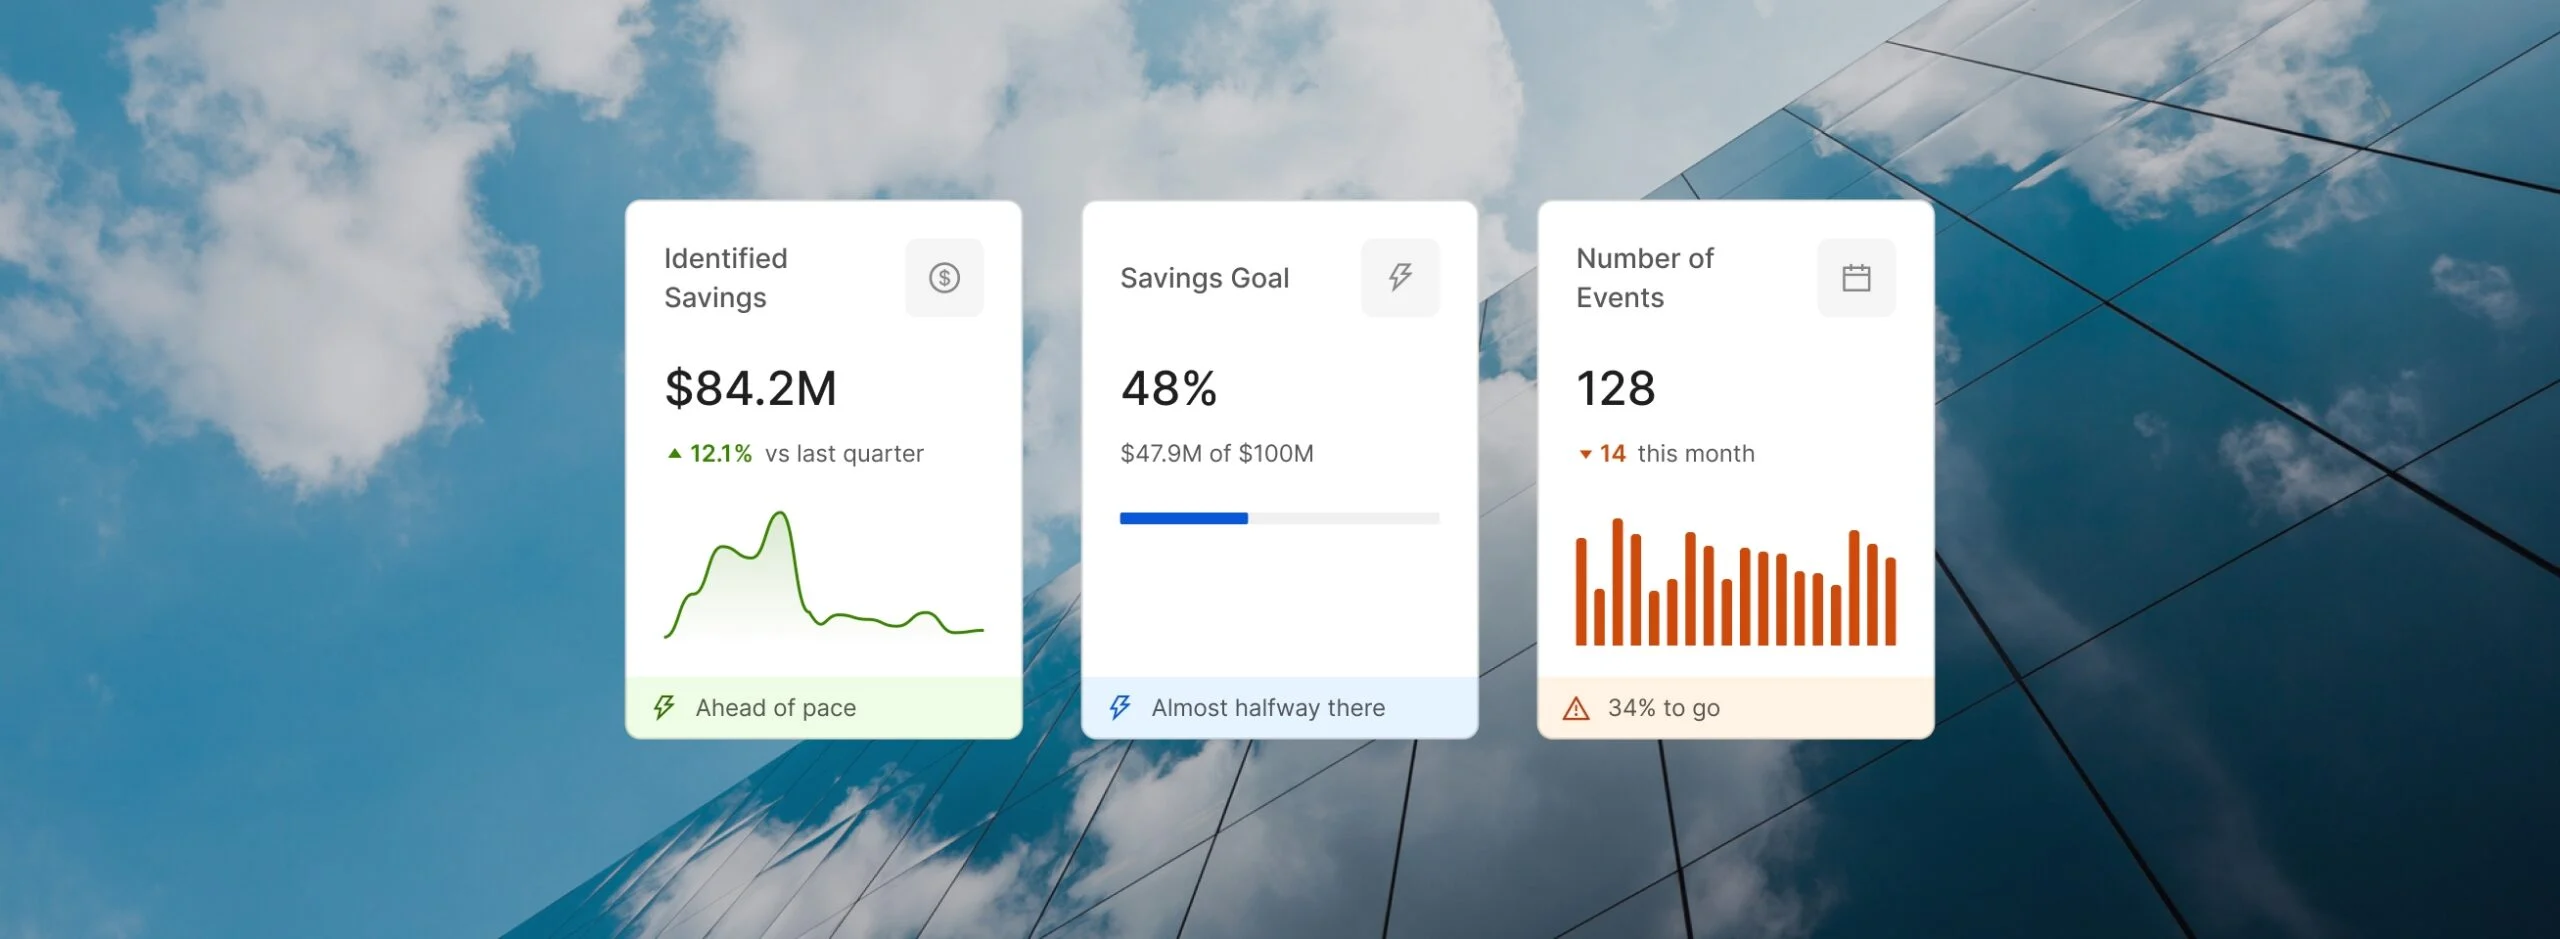The width and height of the screenshot is (2560, 939).
Task: Click the "Savings Goal" card title
Action: (1205, 278)
